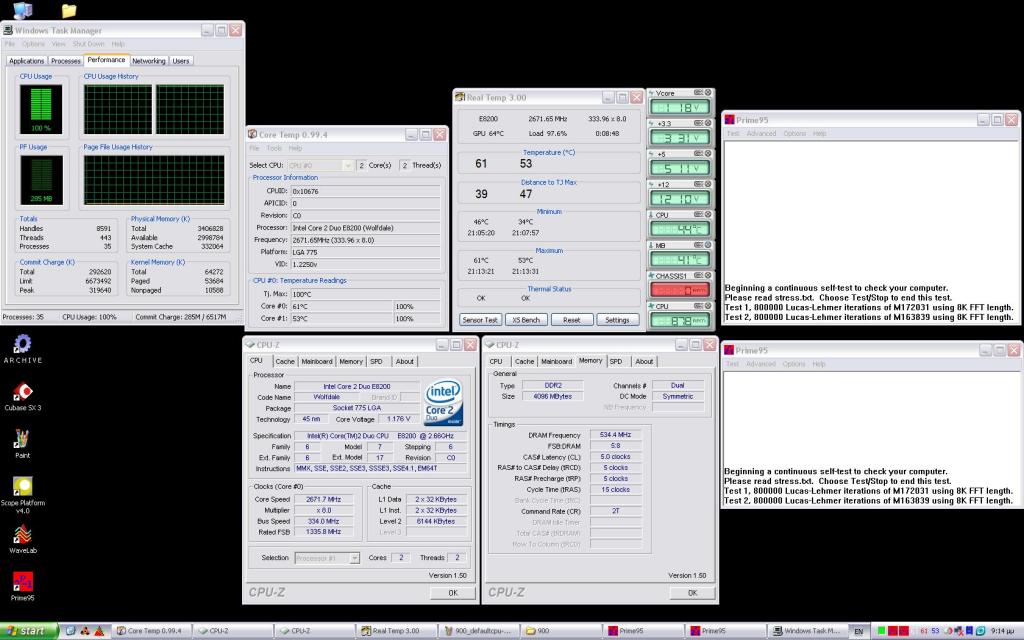Click the Frequency field in Core Temp

click(365, 240)
